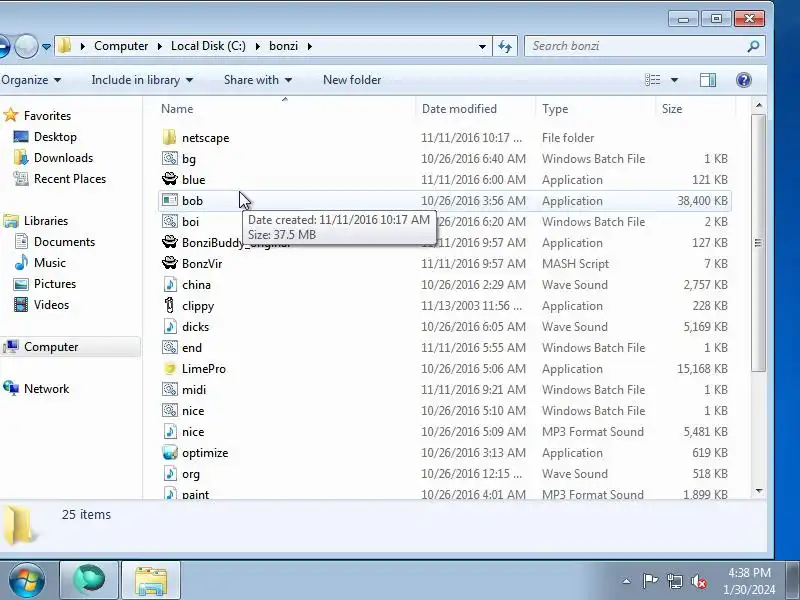Select the LimePro application icon
Image resolution: width=800 pixels, height=600 pixels.
(x=169, y=368)
